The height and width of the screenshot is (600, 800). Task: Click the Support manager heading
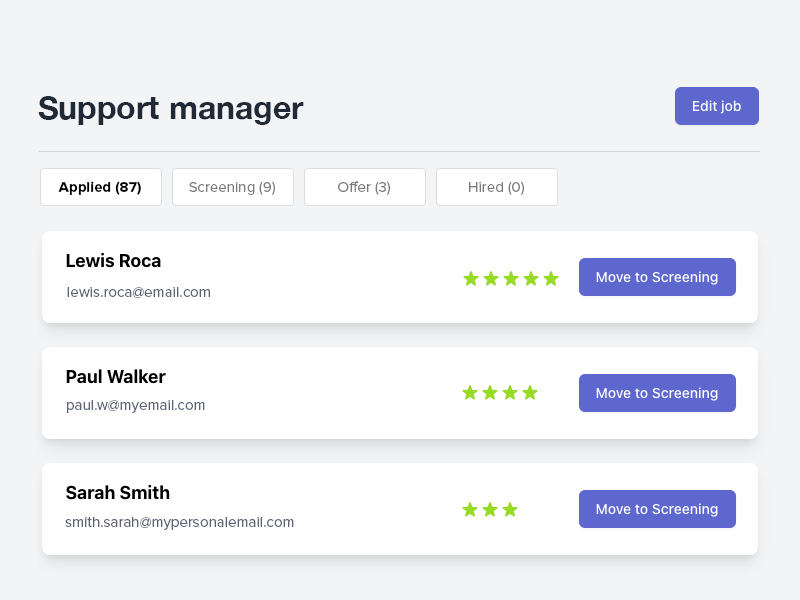coord(170,109)
